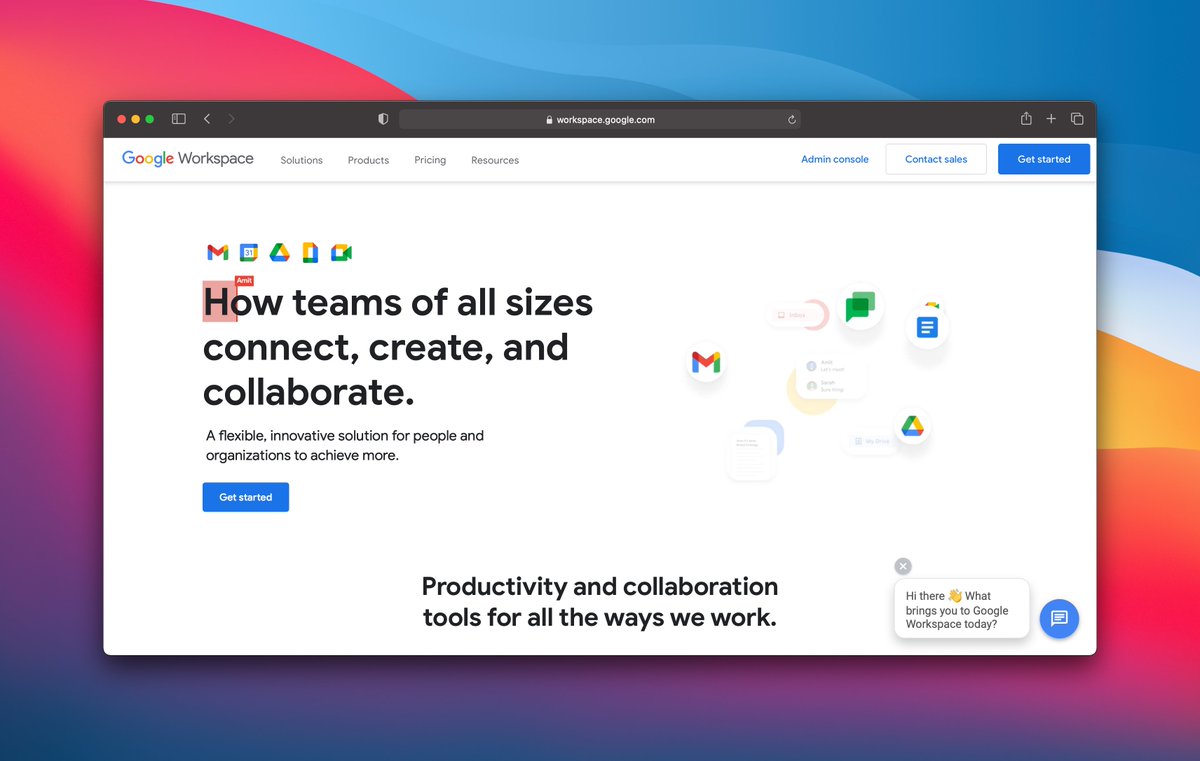The width and height of the screenshot is (1200, 761).
Task: Click the 'Inbox' card in the illustration
Action: click(x=798, y=315)
